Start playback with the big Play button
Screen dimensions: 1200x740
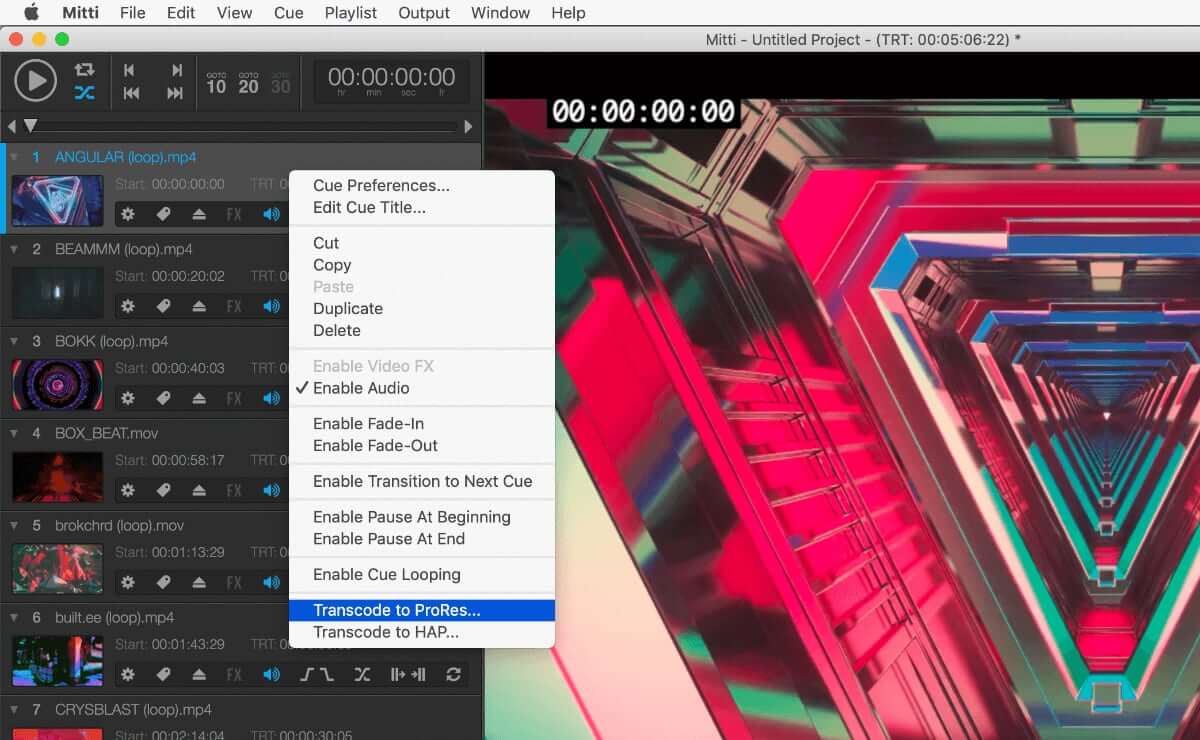35,80
